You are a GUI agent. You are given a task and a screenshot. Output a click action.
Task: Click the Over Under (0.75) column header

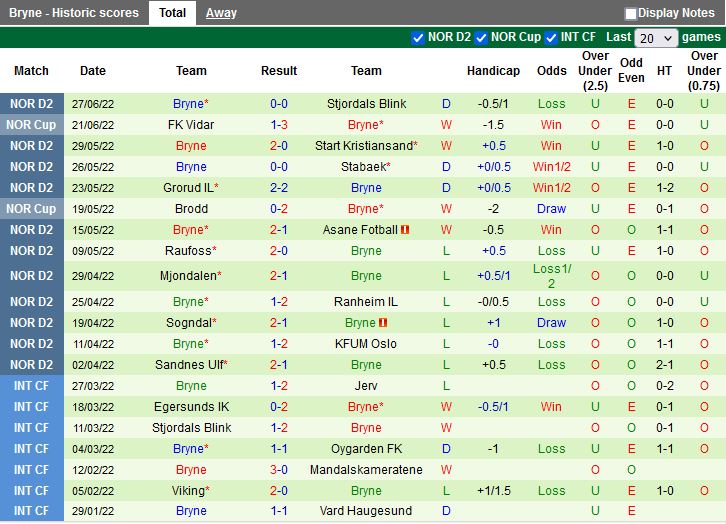[x=704, y=71]
